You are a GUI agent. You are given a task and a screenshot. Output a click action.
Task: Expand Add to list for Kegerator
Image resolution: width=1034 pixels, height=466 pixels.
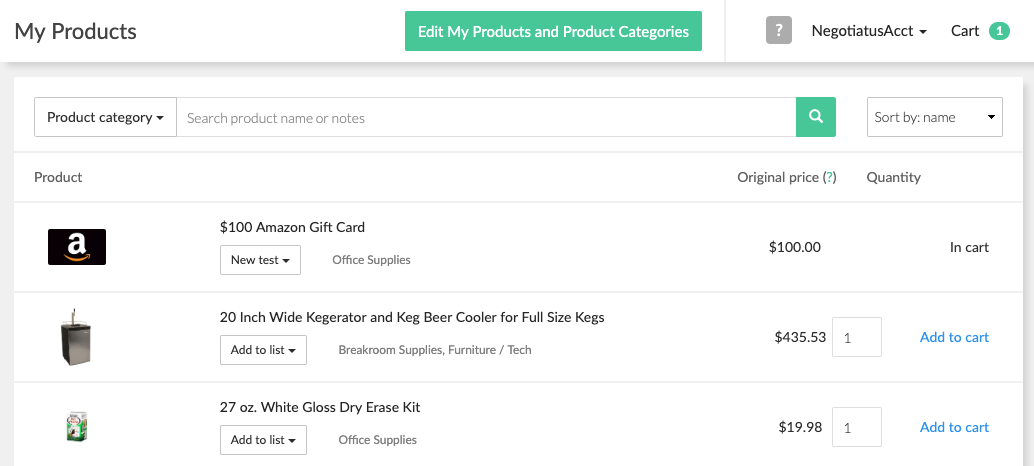tap(263, 350)
